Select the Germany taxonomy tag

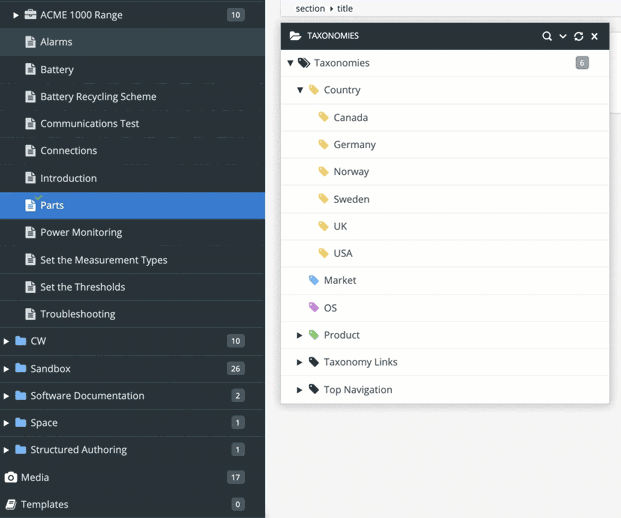click(x=354, y=144)
